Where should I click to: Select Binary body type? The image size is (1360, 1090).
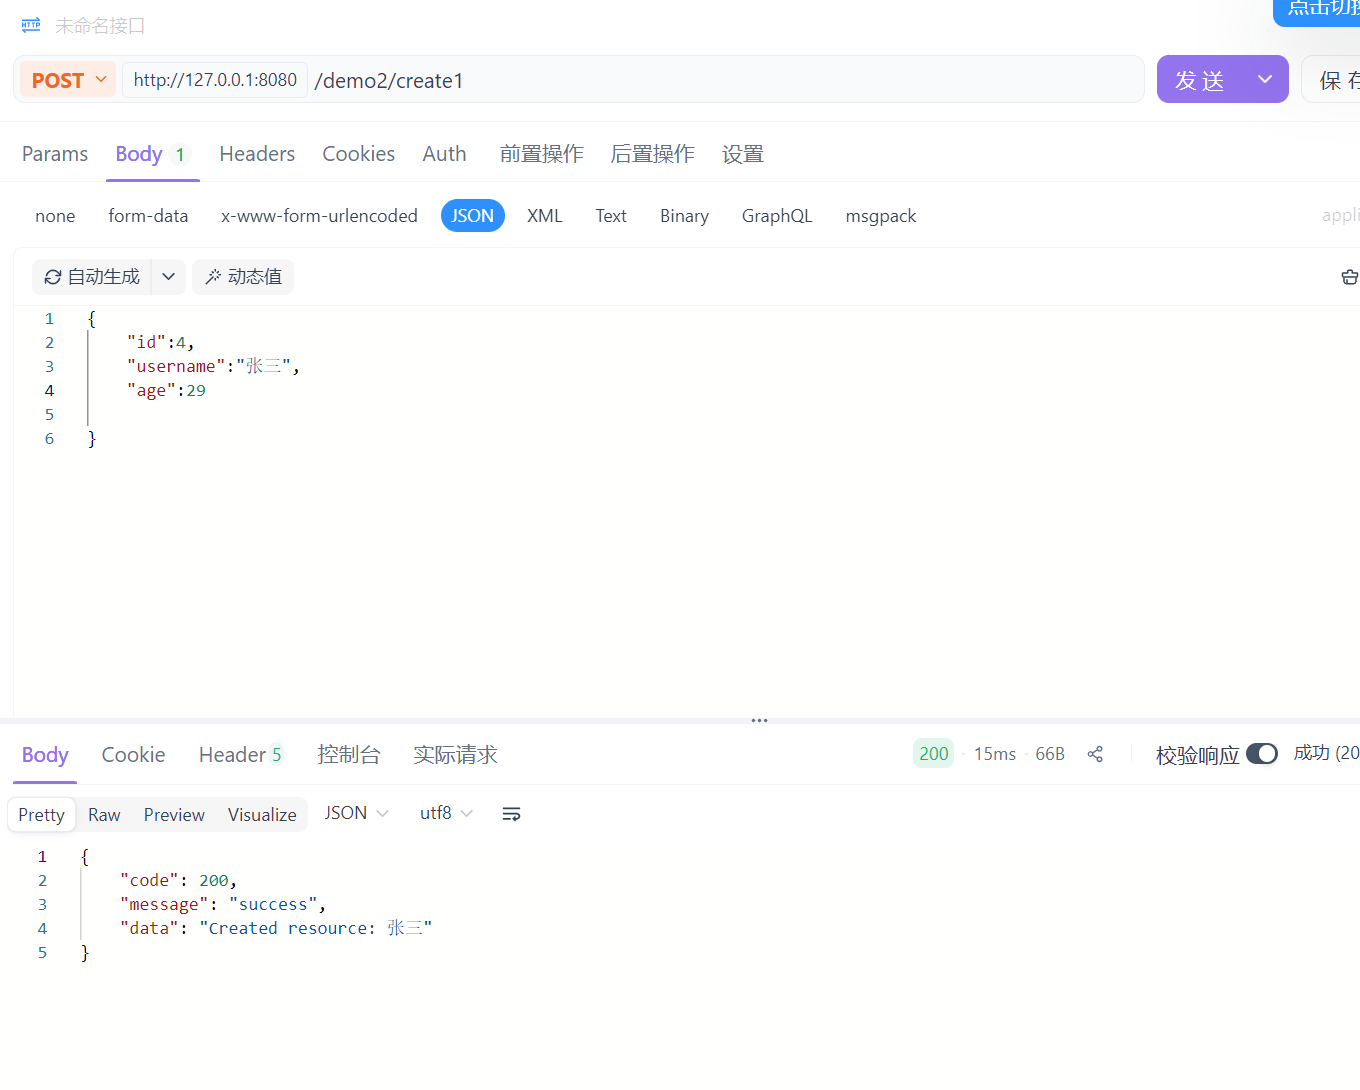pos(684,216)
